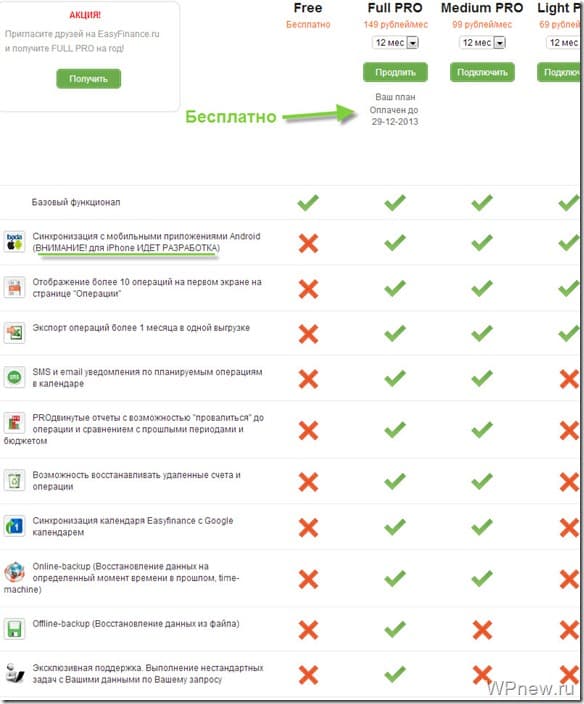This screenshot has width=584, height=704.
Task: Click the underlined iPhone development notice text
Action: tap(126, 248)
